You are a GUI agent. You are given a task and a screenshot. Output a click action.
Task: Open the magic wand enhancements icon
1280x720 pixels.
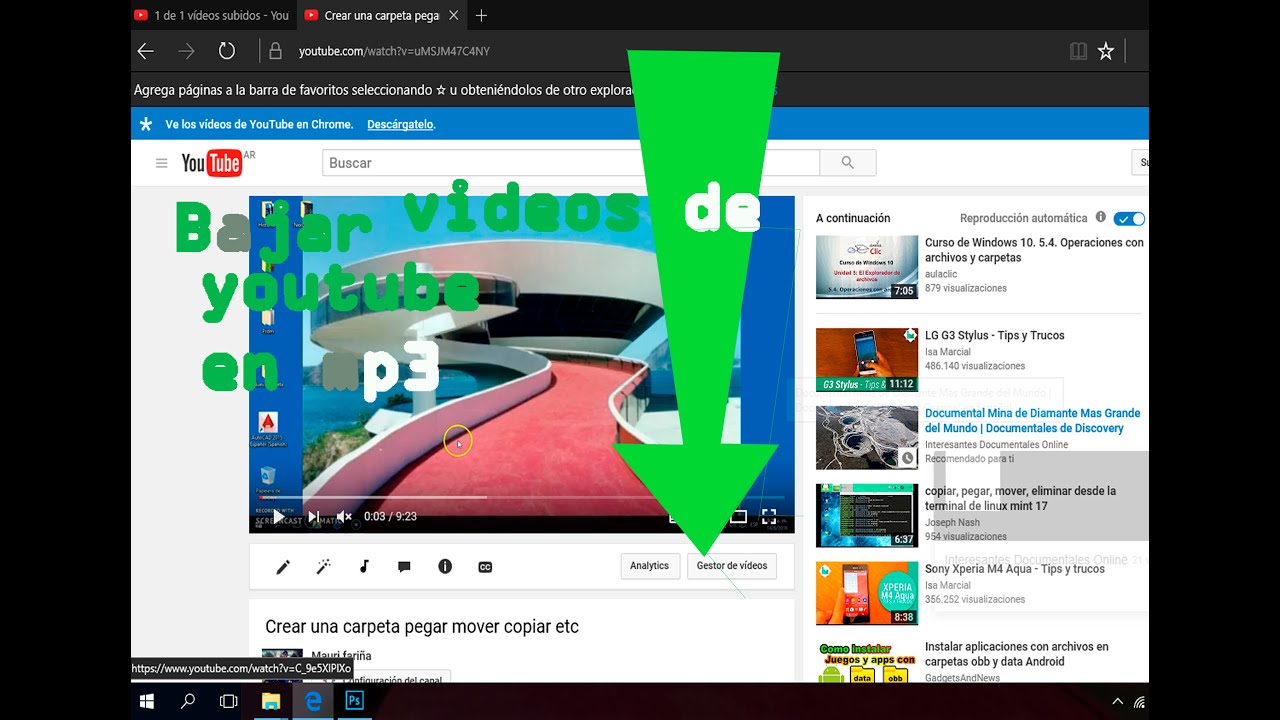324,567
